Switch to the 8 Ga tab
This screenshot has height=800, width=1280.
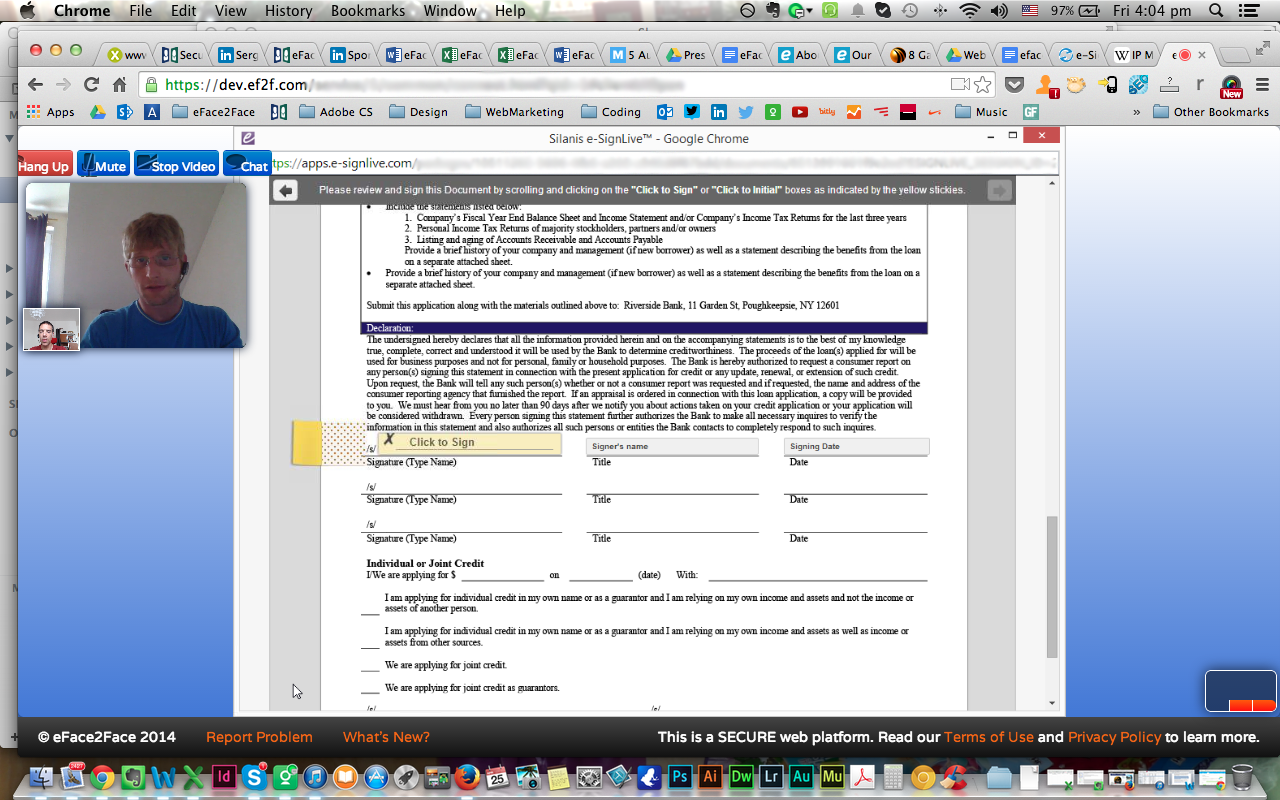(910, 55)
